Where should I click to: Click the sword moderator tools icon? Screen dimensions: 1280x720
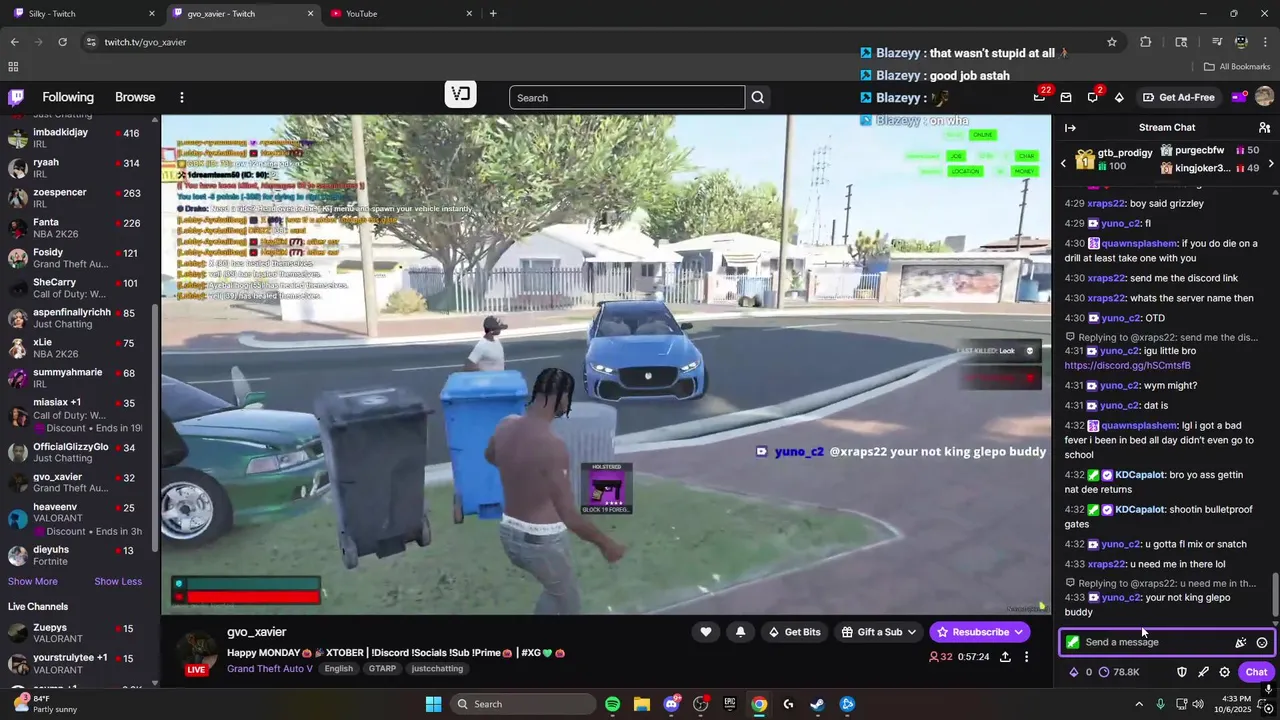point(1203,672)
